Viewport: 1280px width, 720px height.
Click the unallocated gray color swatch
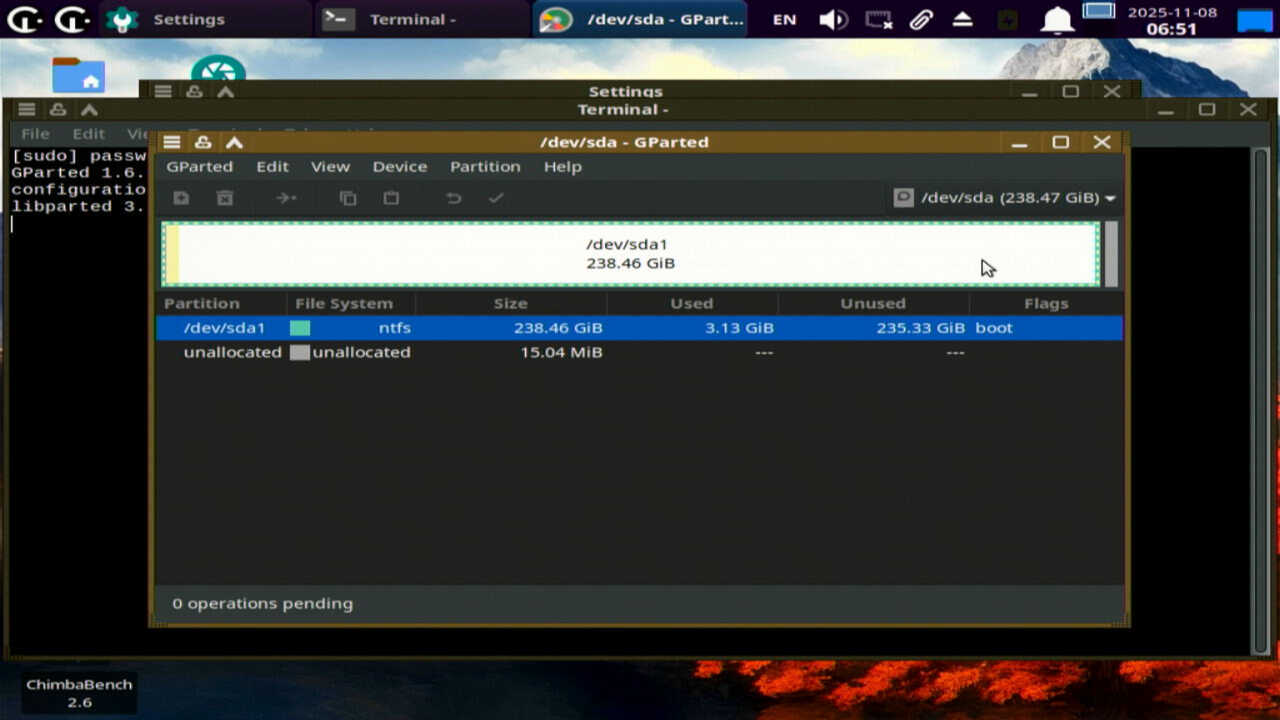click(x=300, y=352)
